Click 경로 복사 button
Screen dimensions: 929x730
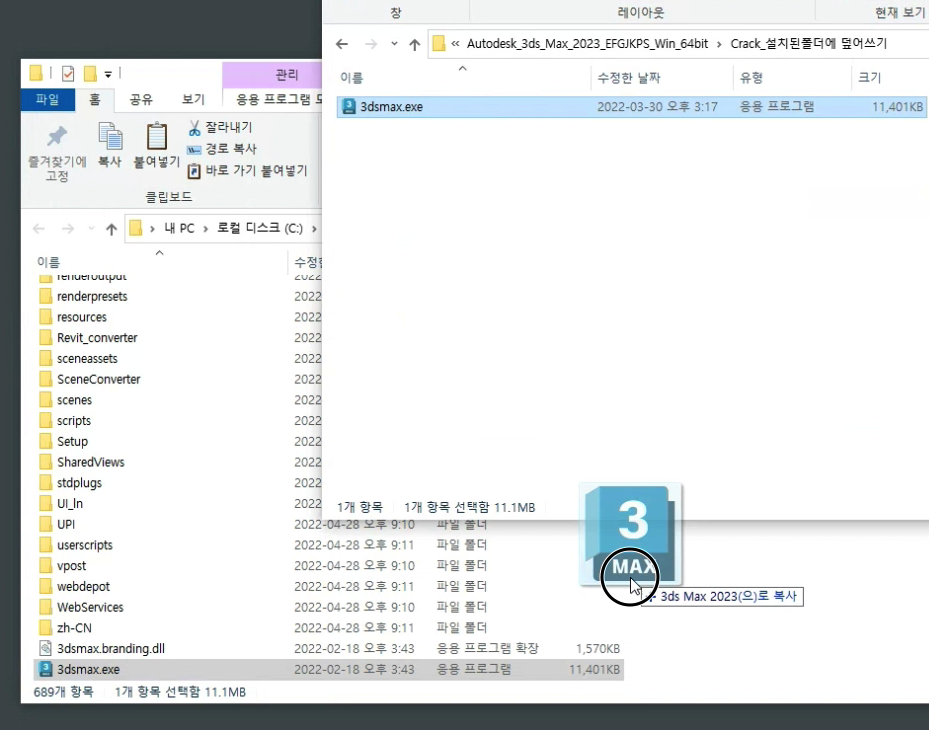click(222, 149)
